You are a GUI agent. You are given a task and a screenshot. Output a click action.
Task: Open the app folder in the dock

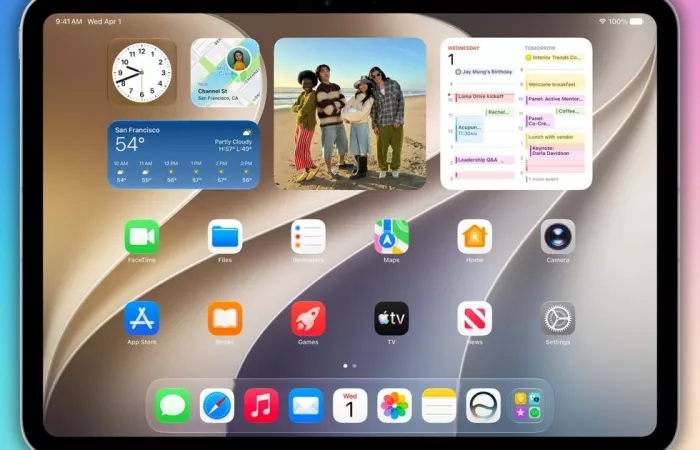528,406
